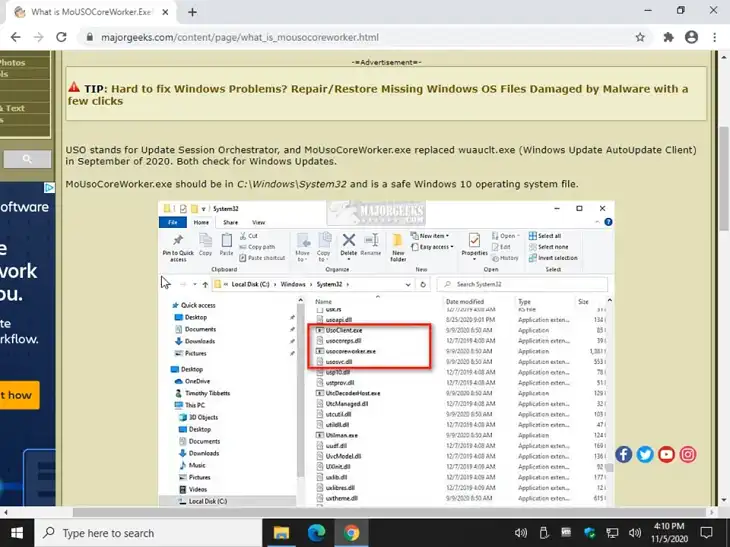Open the Windows Start menu
Screen dimensions: 730x547
[x=17, y=533]
